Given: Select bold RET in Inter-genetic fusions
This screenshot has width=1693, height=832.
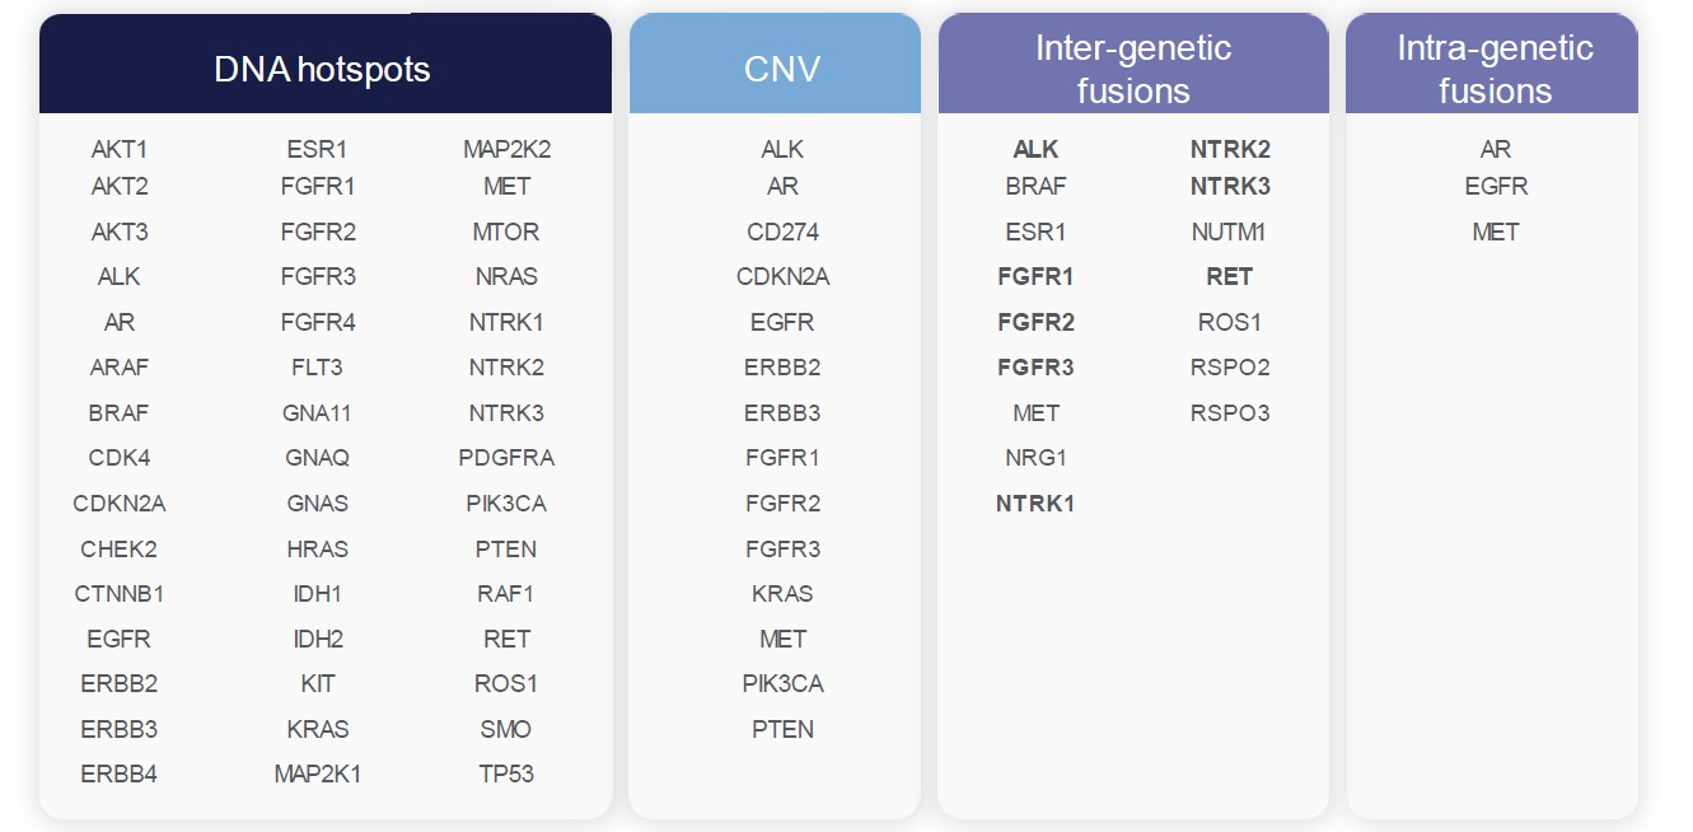Looking at the screenshot, I should point(1229,277).
